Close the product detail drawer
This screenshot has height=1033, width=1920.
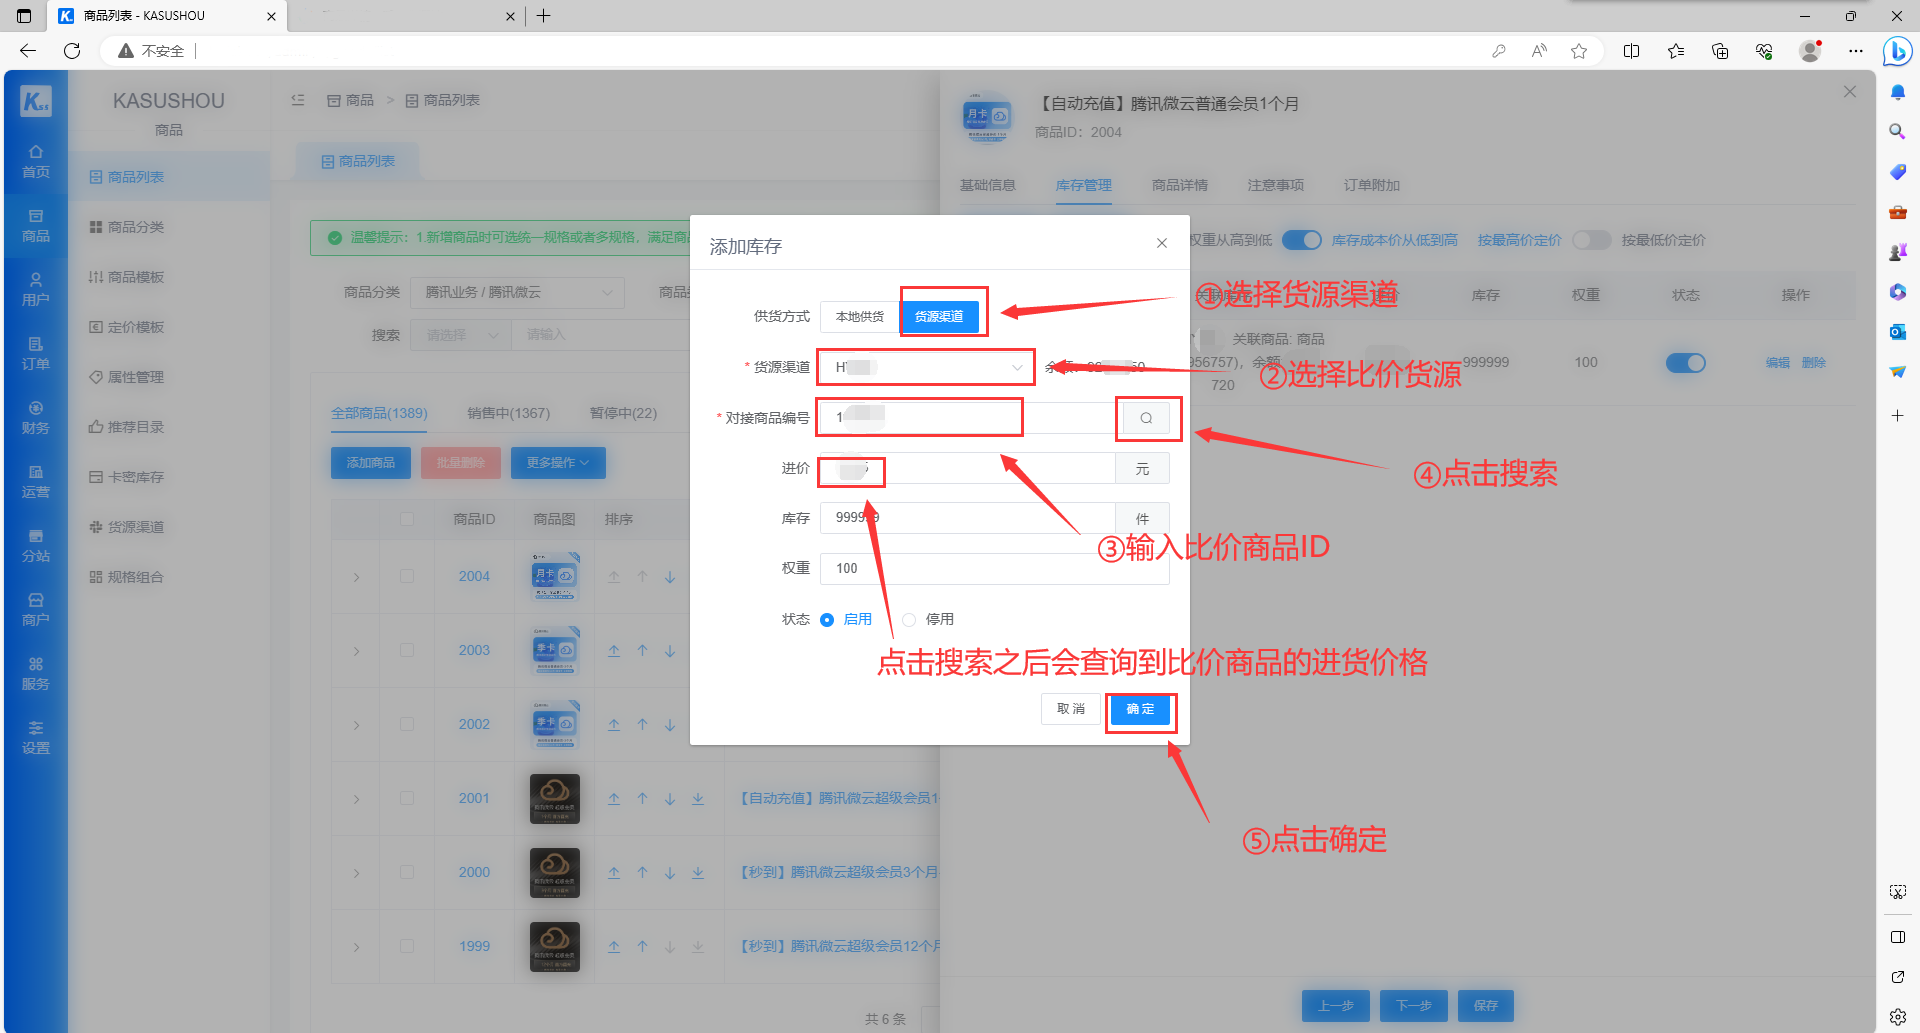[1850, 92]
